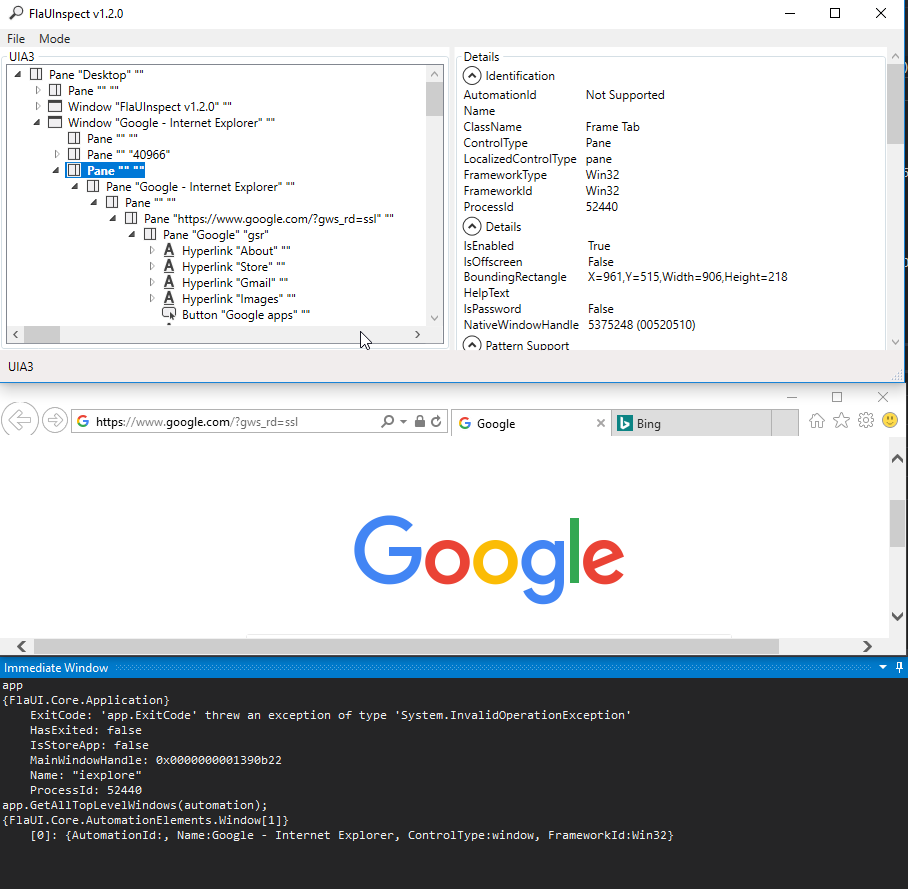Open the Mode menu
This screenshot has width=908, height=889.
click(54, 38)
